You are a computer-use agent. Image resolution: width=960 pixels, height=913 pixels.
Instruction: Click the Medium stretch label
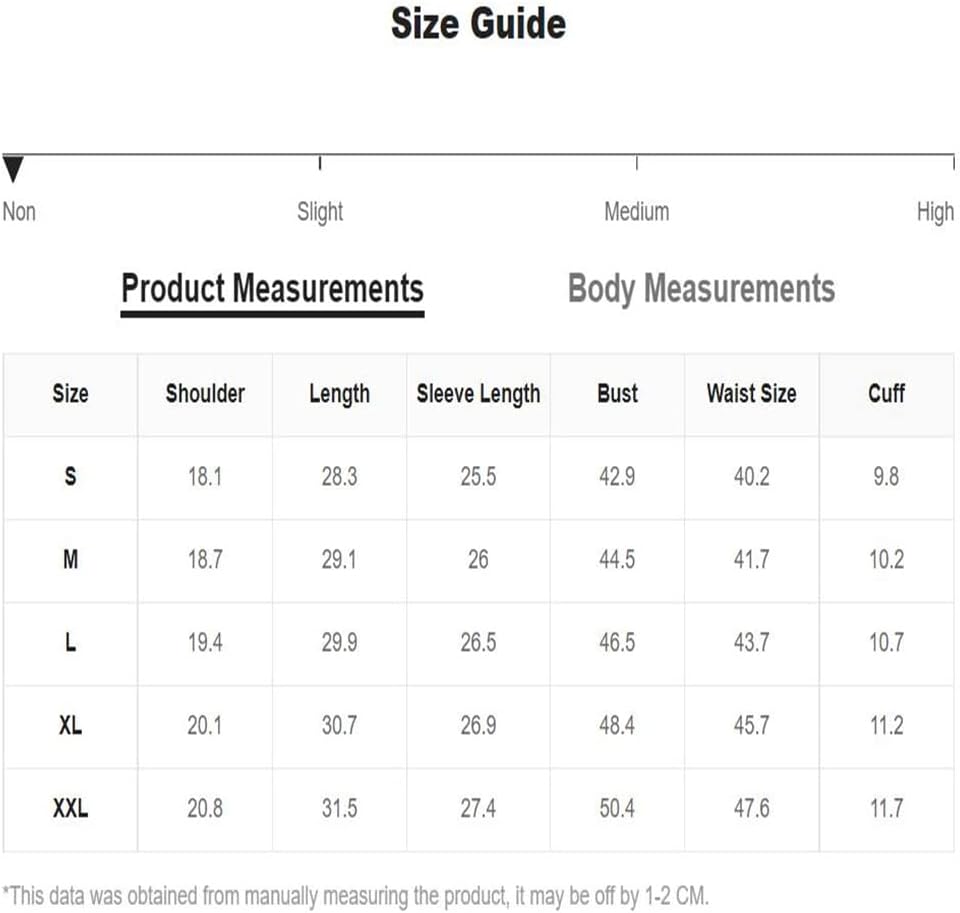636,212
